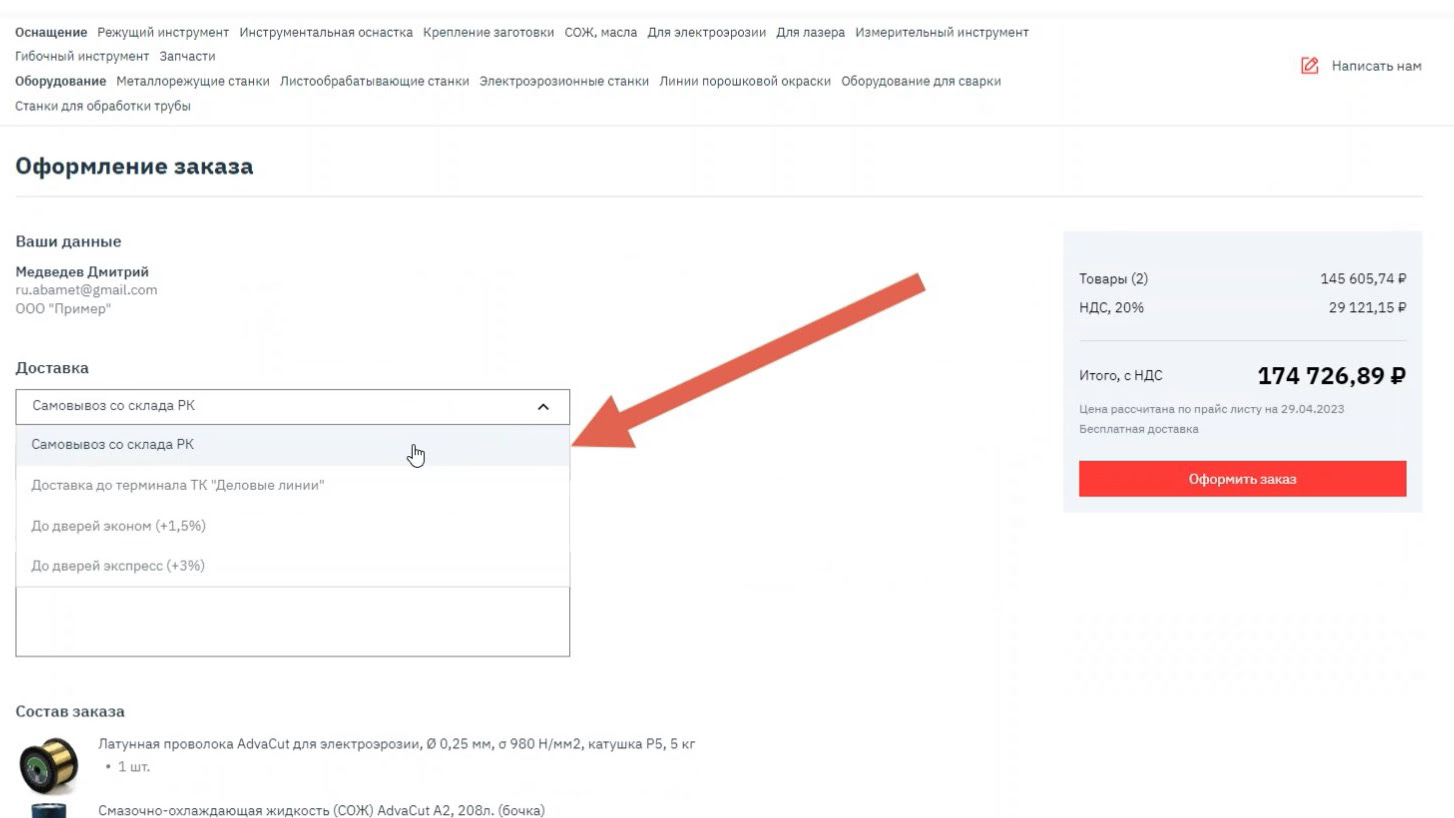Click the Состав заказа heading
Viewport: 1454px width, 818px height.
[70, 712]
